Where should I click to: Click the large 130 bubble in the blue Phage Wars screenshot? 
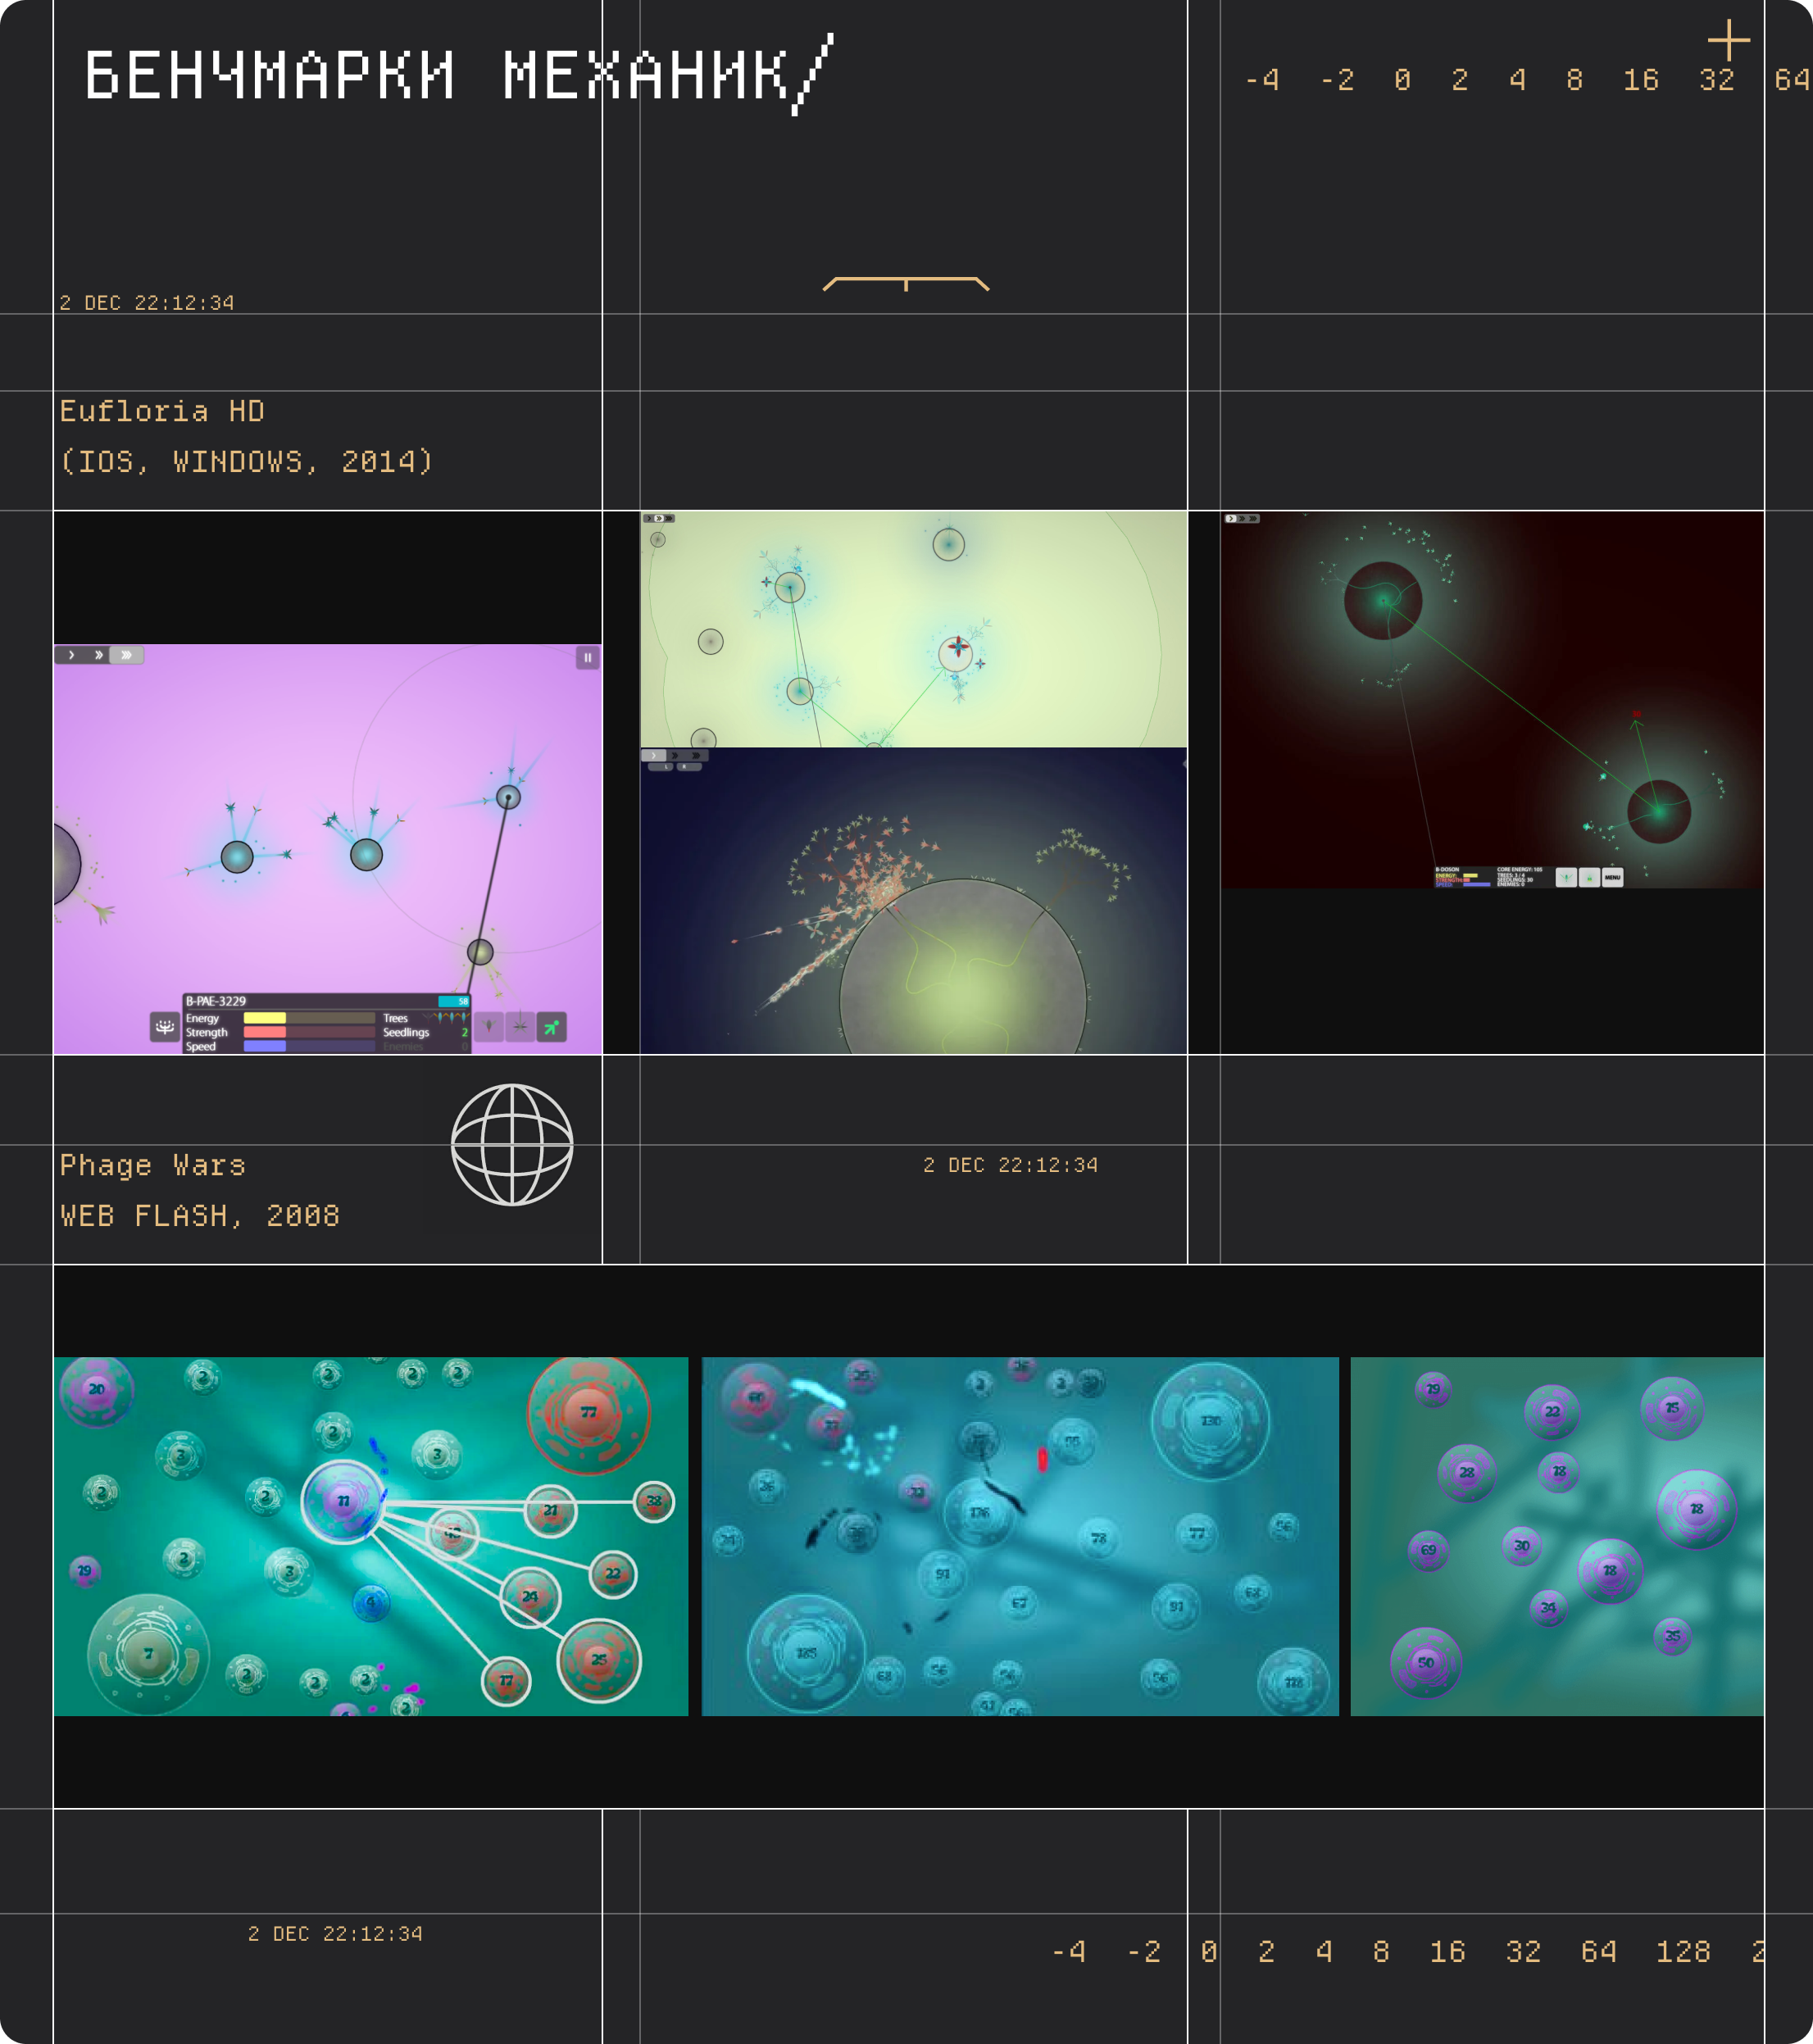pos(1210,1420)
